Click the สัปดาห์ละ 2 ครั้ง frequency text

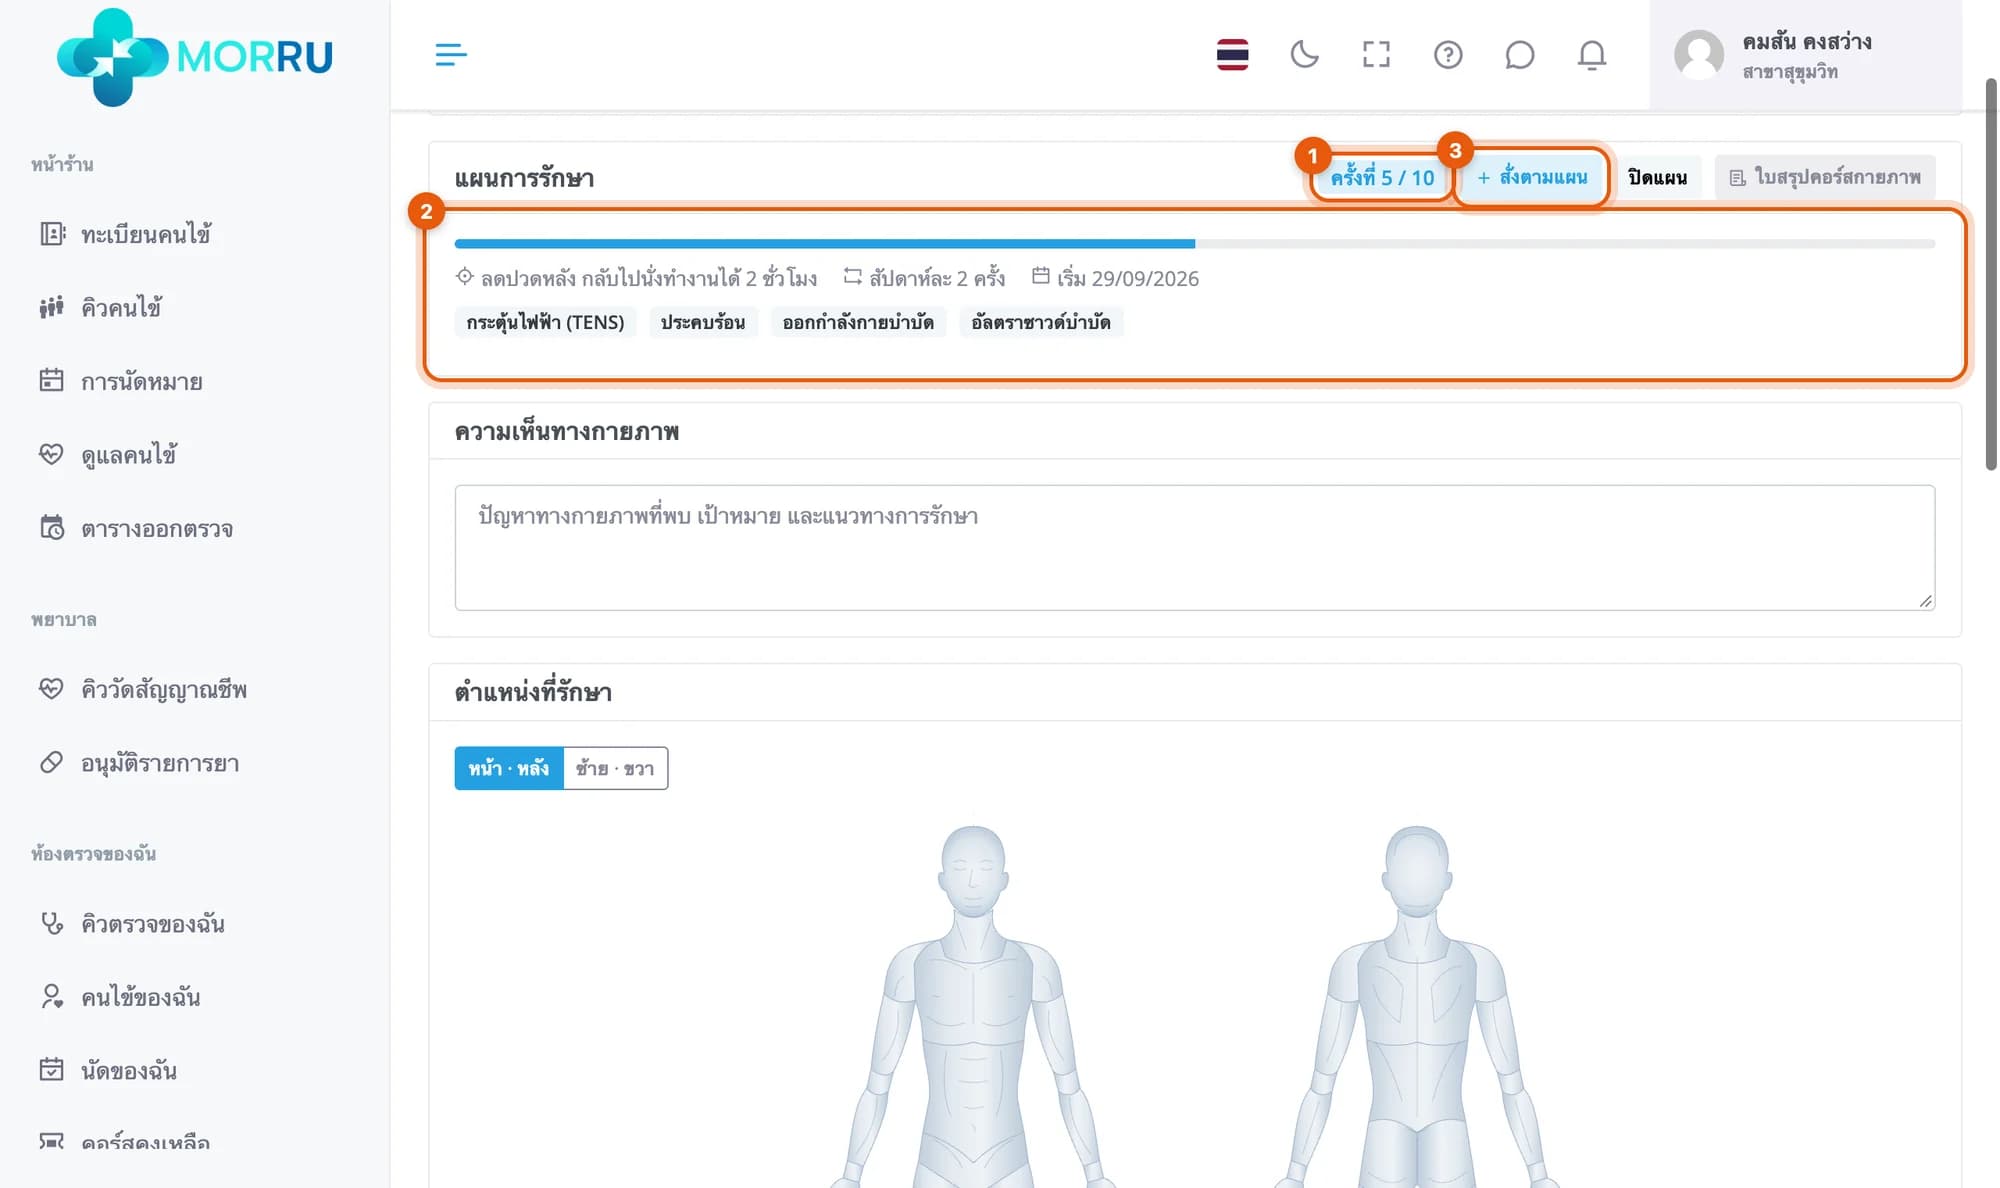(936, 278)
